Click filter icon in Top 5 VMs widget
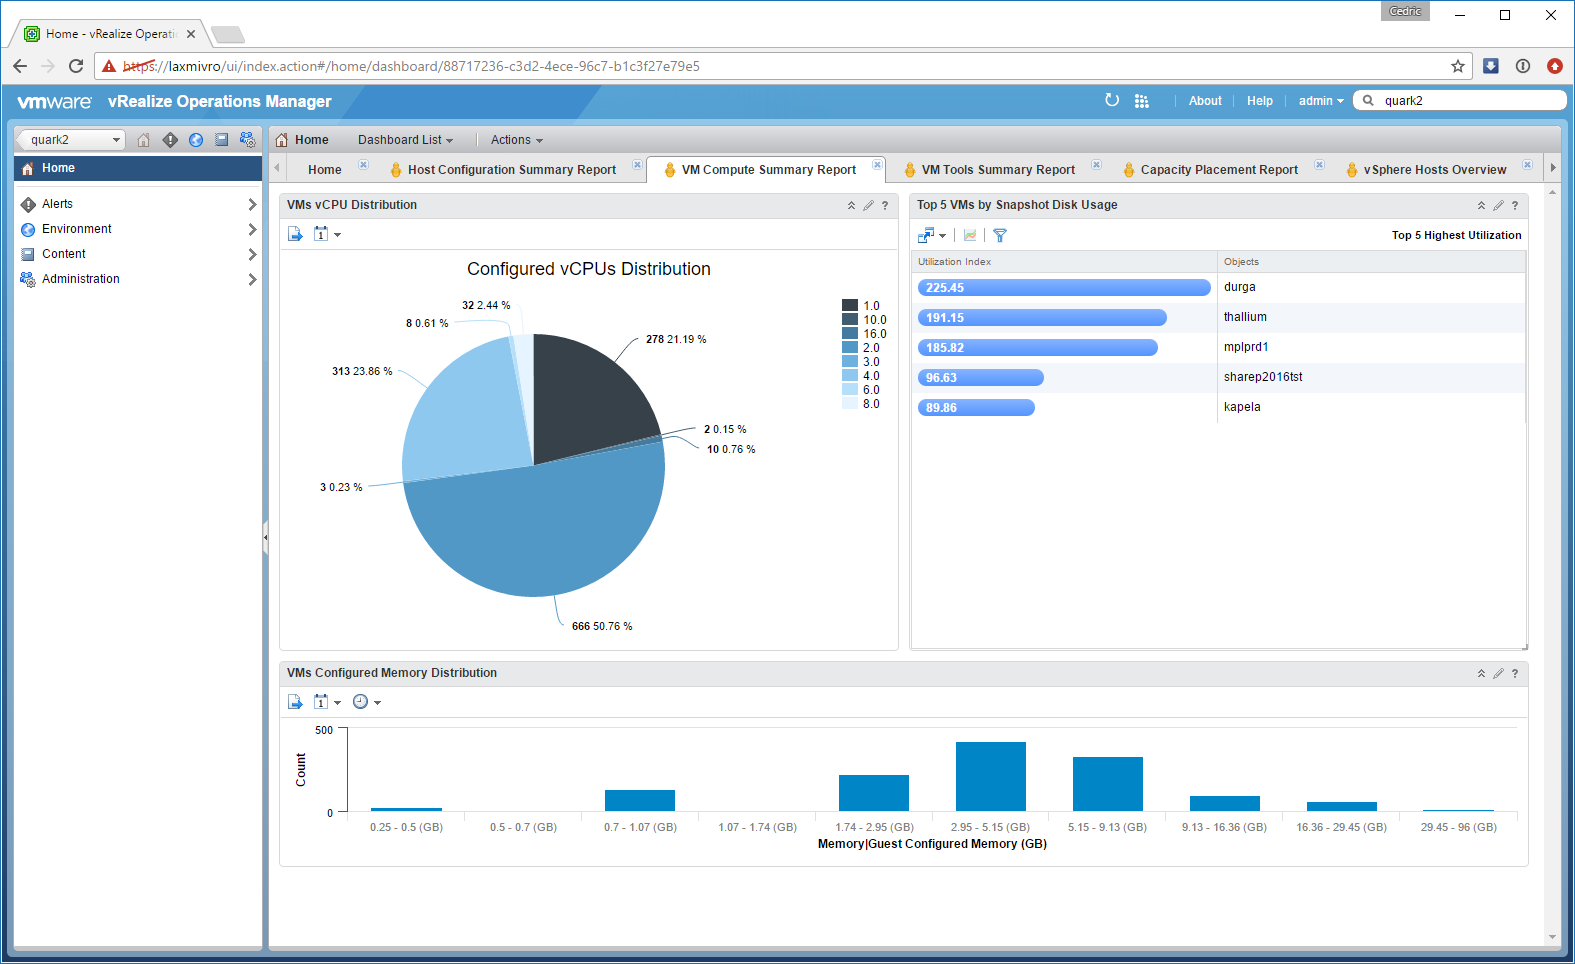1575x964 pixels. (999, 235)
